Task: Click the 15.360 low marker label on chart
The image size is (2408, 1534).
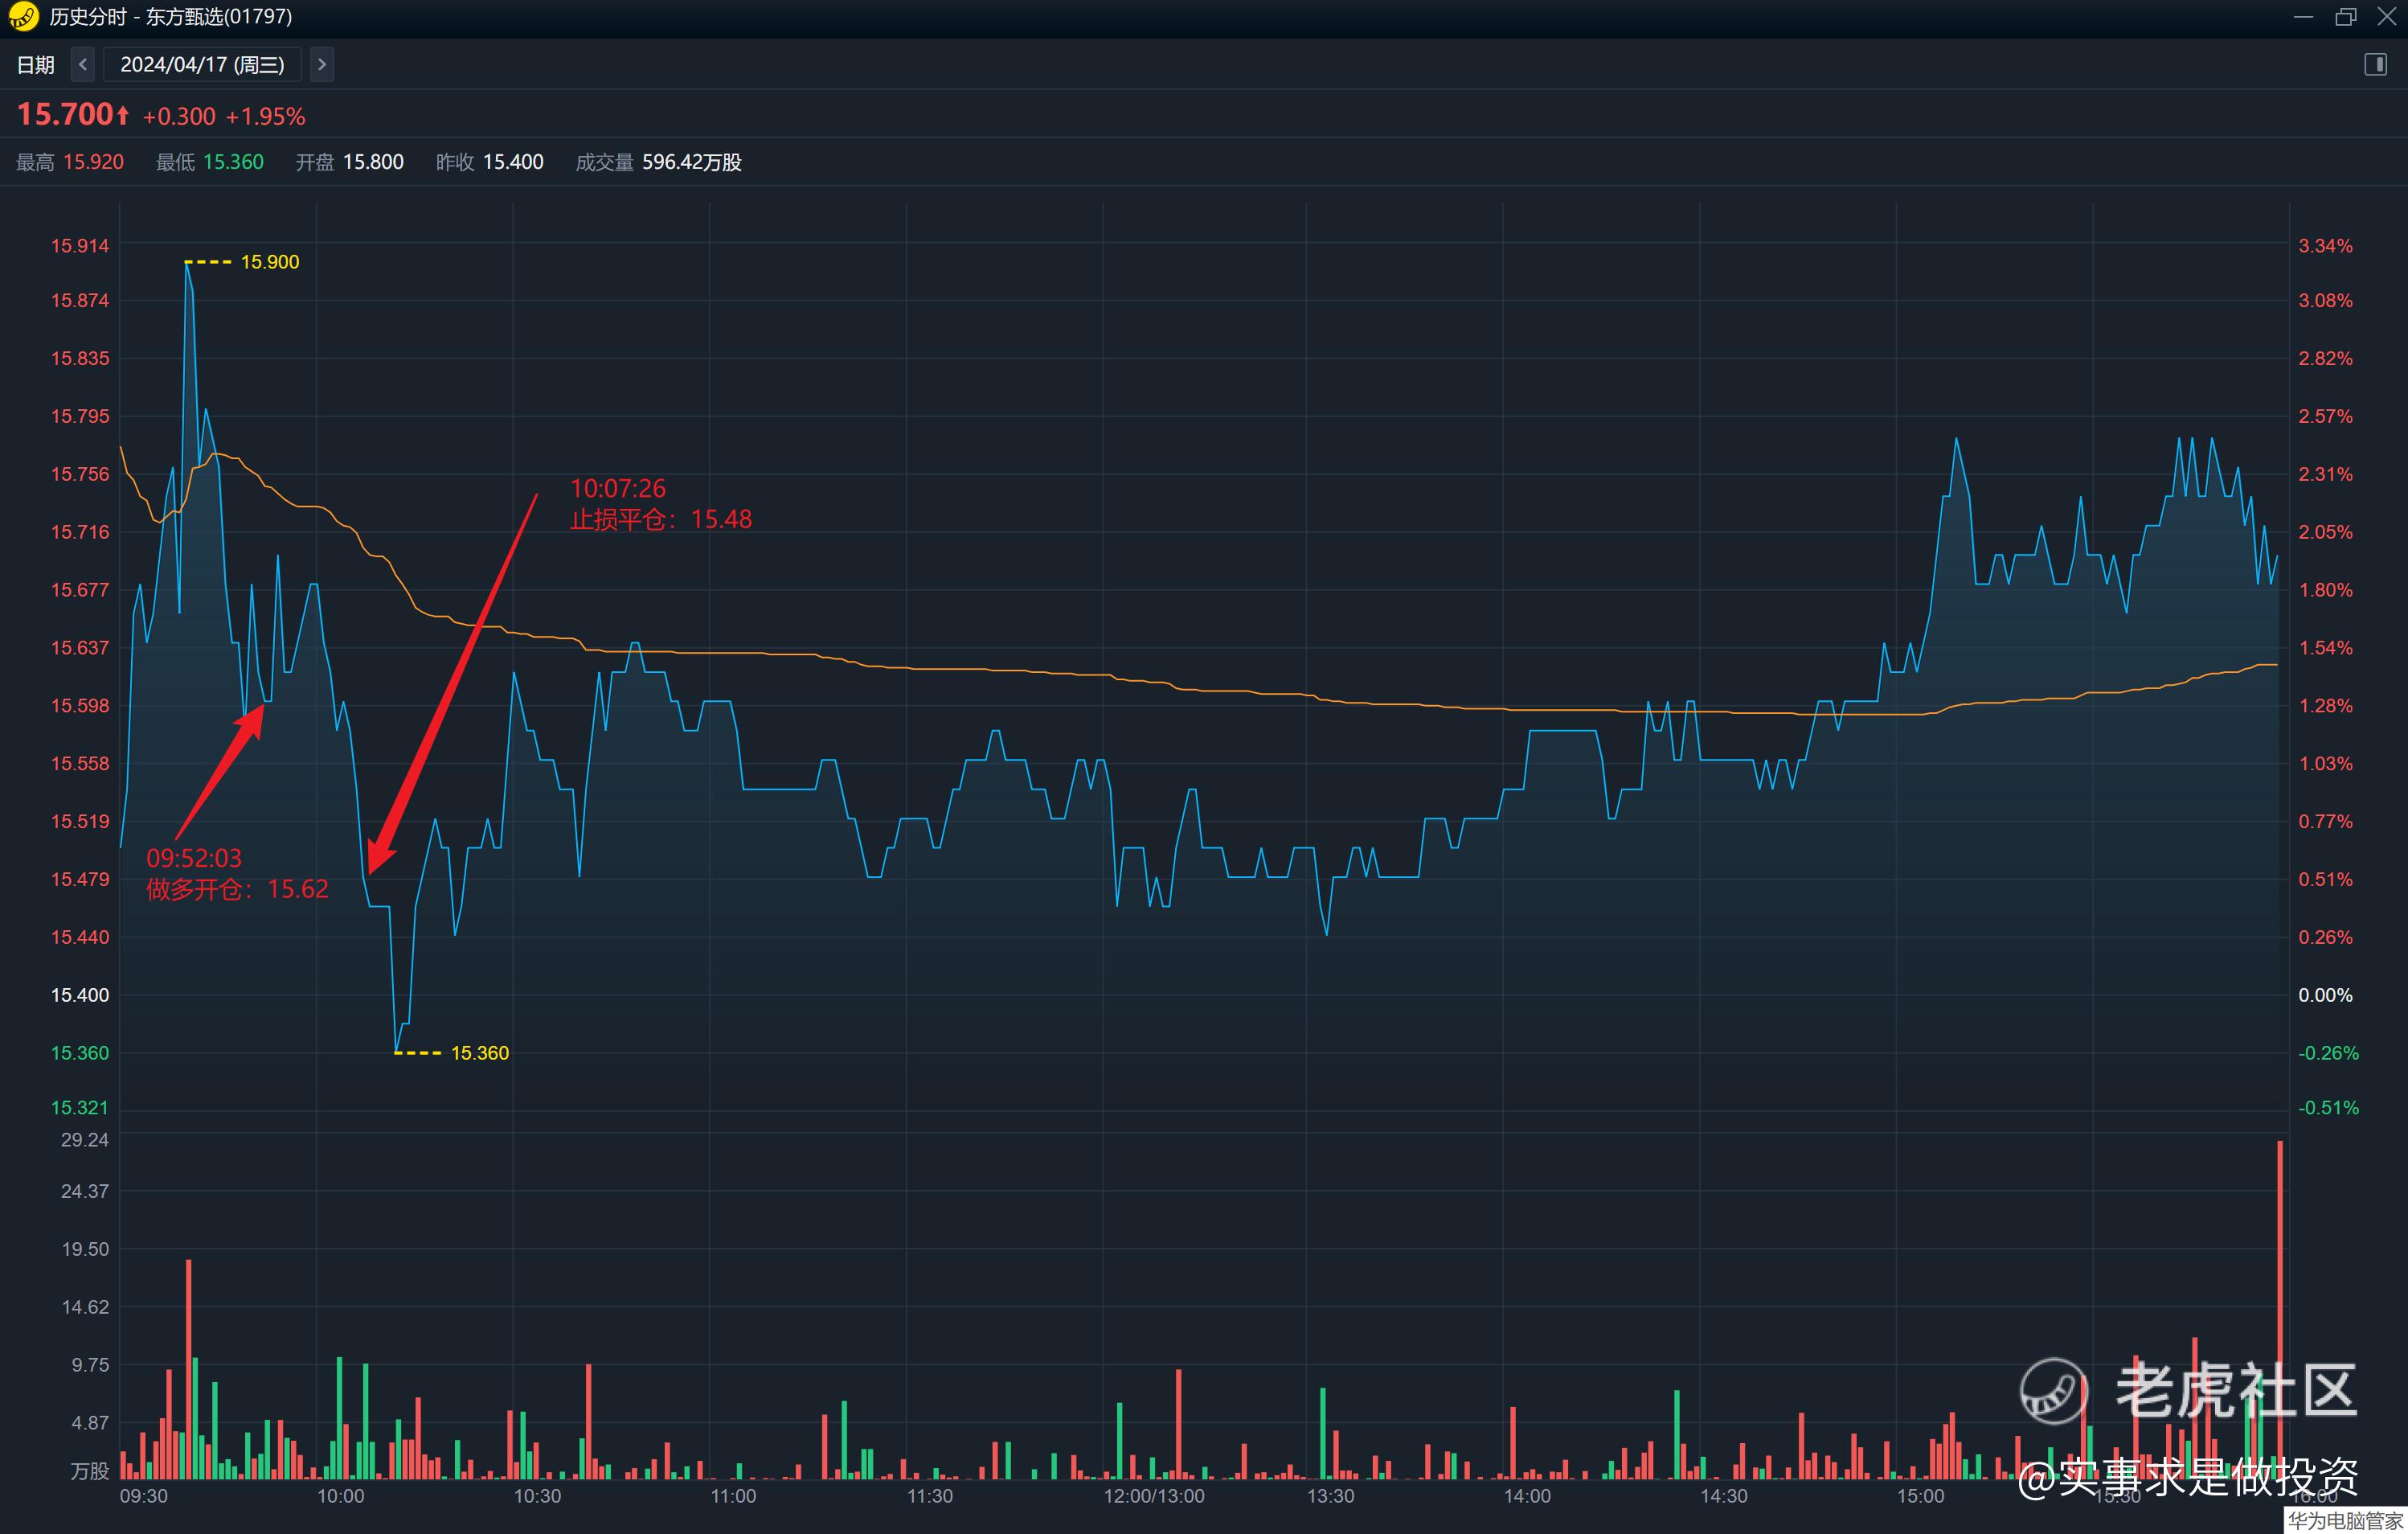Action: [480, 1053]
